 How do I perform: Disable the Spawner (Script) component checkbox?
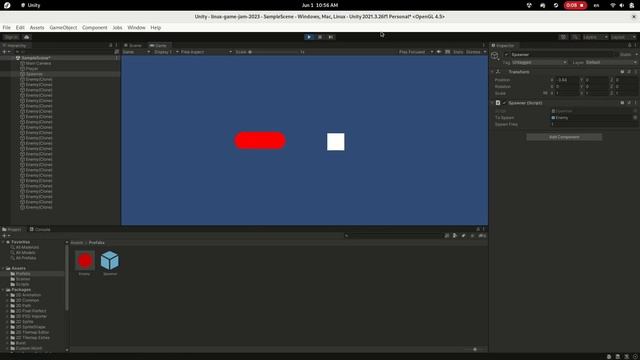click(x=504, y=103)
